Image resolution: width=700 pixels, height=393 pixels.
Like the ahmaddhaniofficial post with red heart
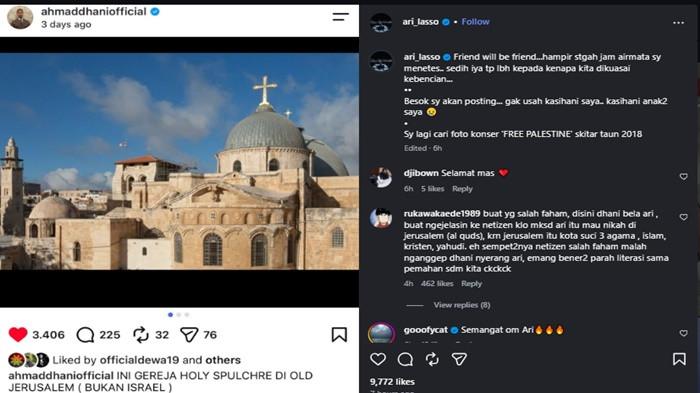18,334
